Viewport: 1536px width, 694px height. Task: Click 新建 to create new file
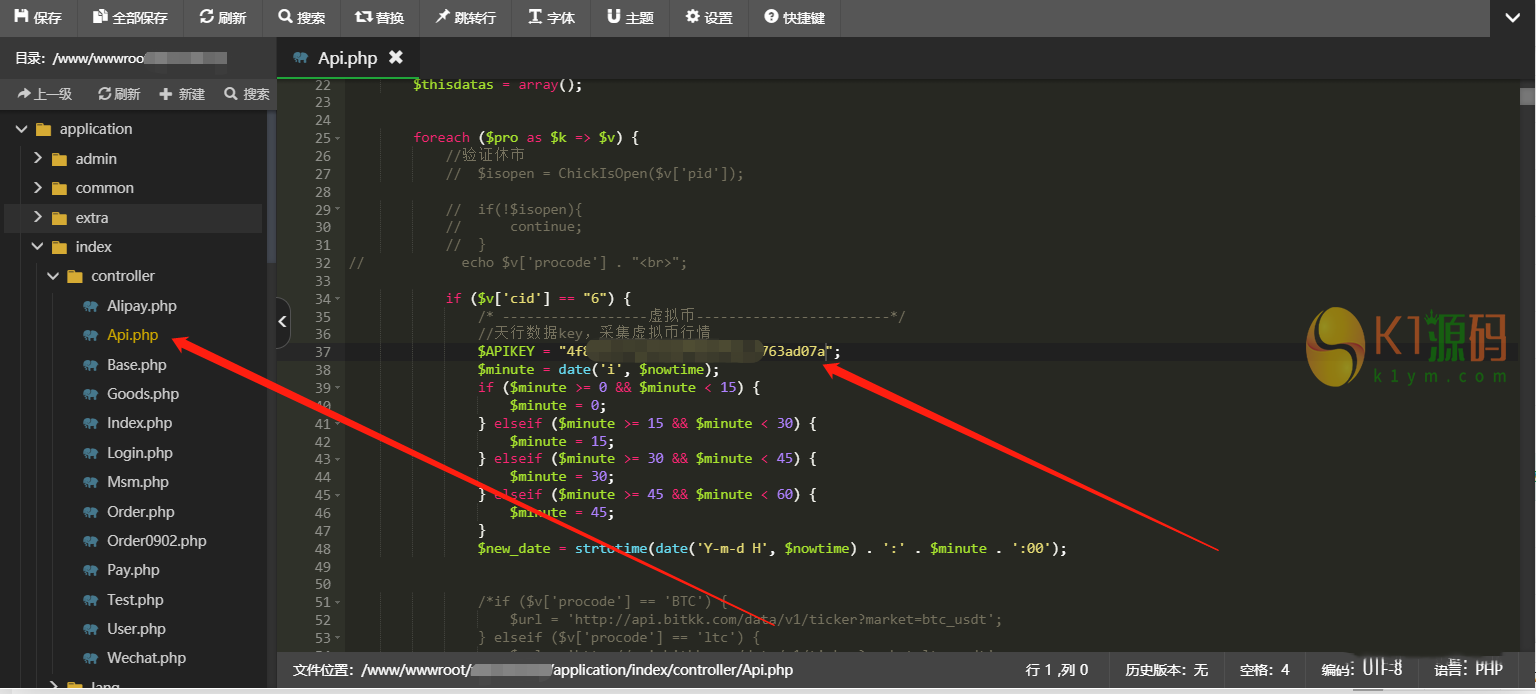[x=182, y=94]
